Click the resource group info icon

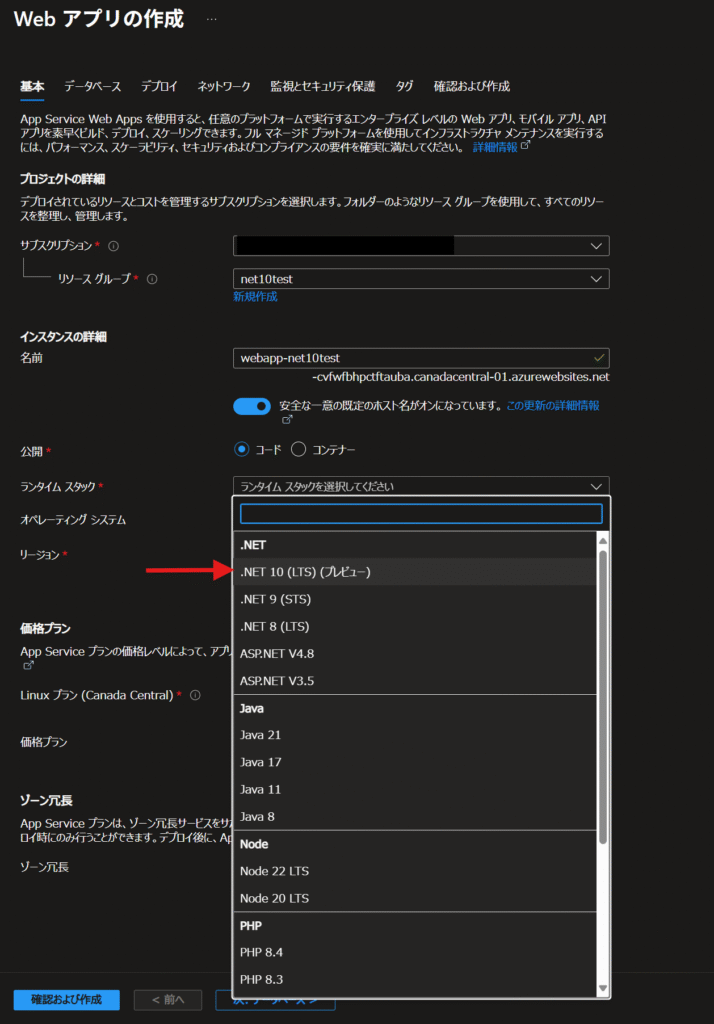tap(152, 279)
